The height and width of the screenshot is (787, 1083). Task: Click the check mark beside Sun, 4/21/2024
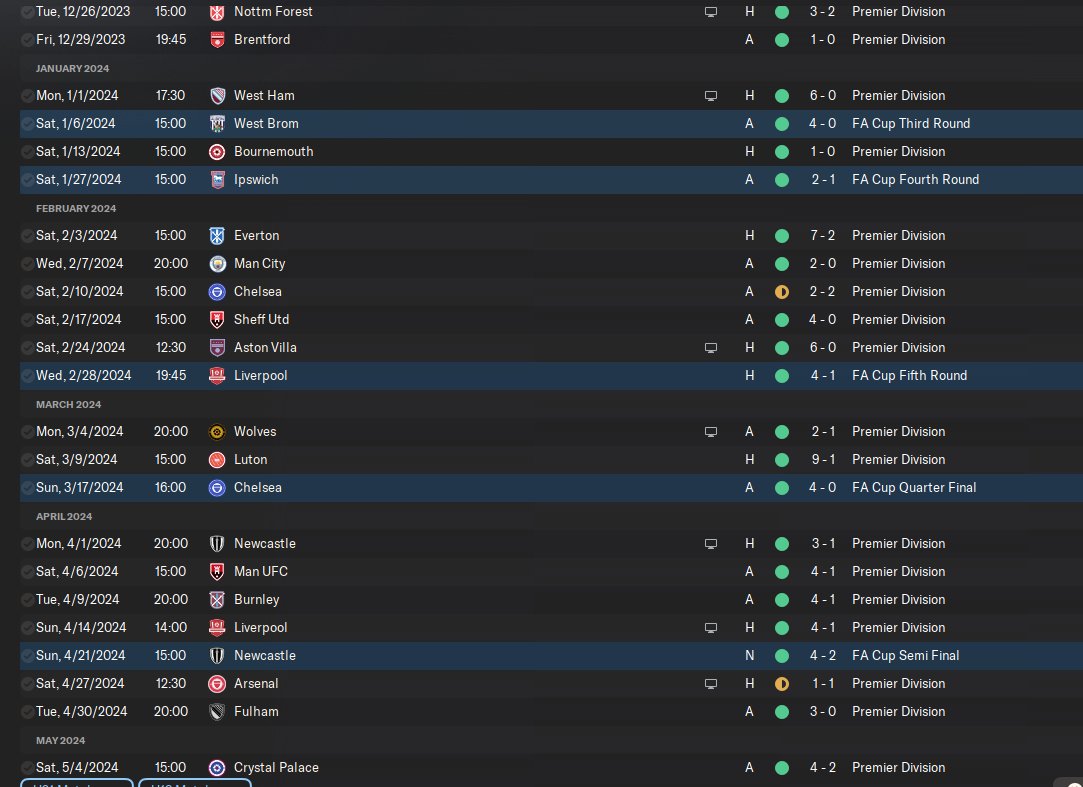[x=27, y=656]
